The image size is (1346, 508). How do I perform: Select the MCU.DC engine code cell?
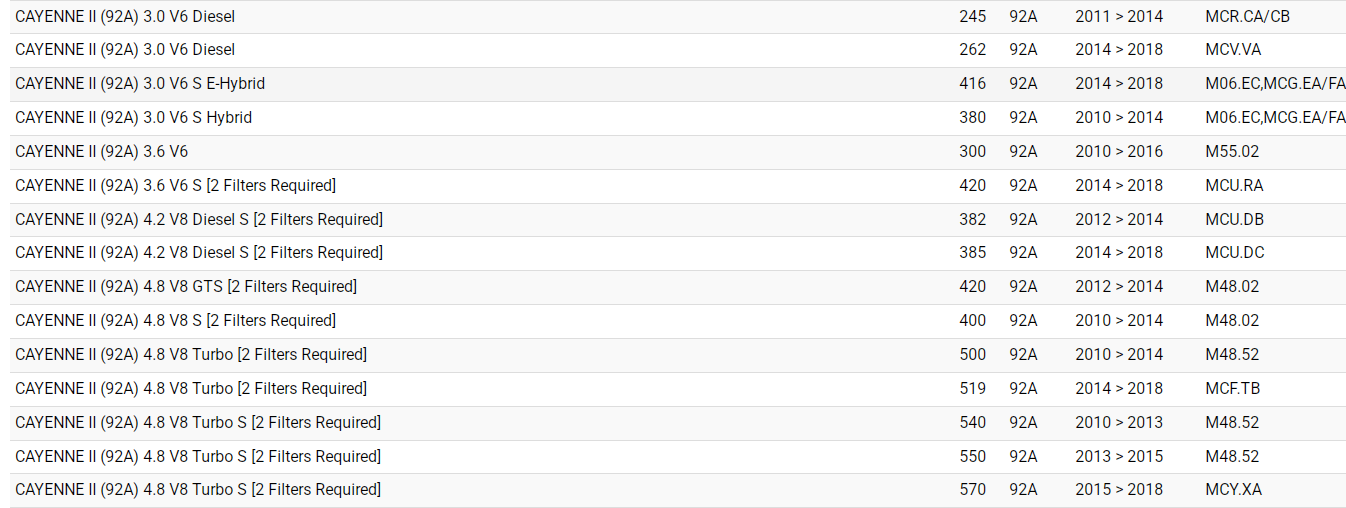(x=1234, y=253)
